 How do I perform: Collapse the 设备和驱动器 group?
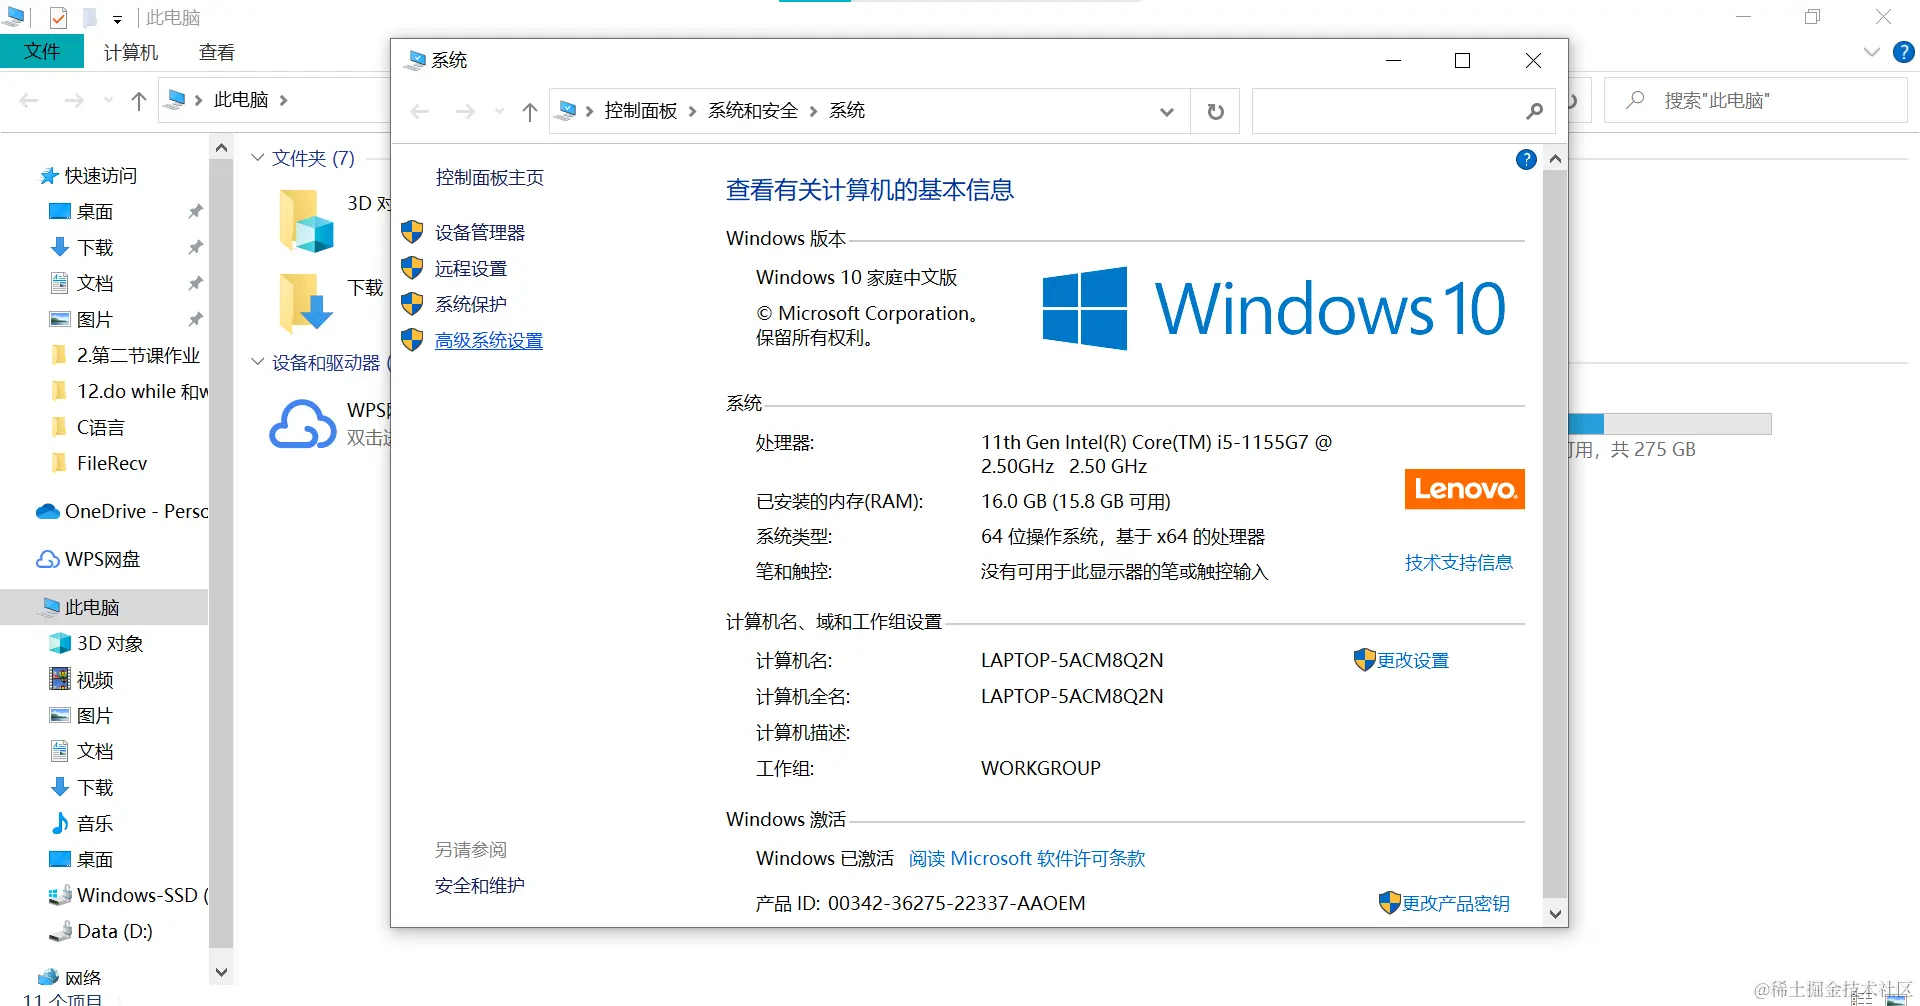(257, 362)
